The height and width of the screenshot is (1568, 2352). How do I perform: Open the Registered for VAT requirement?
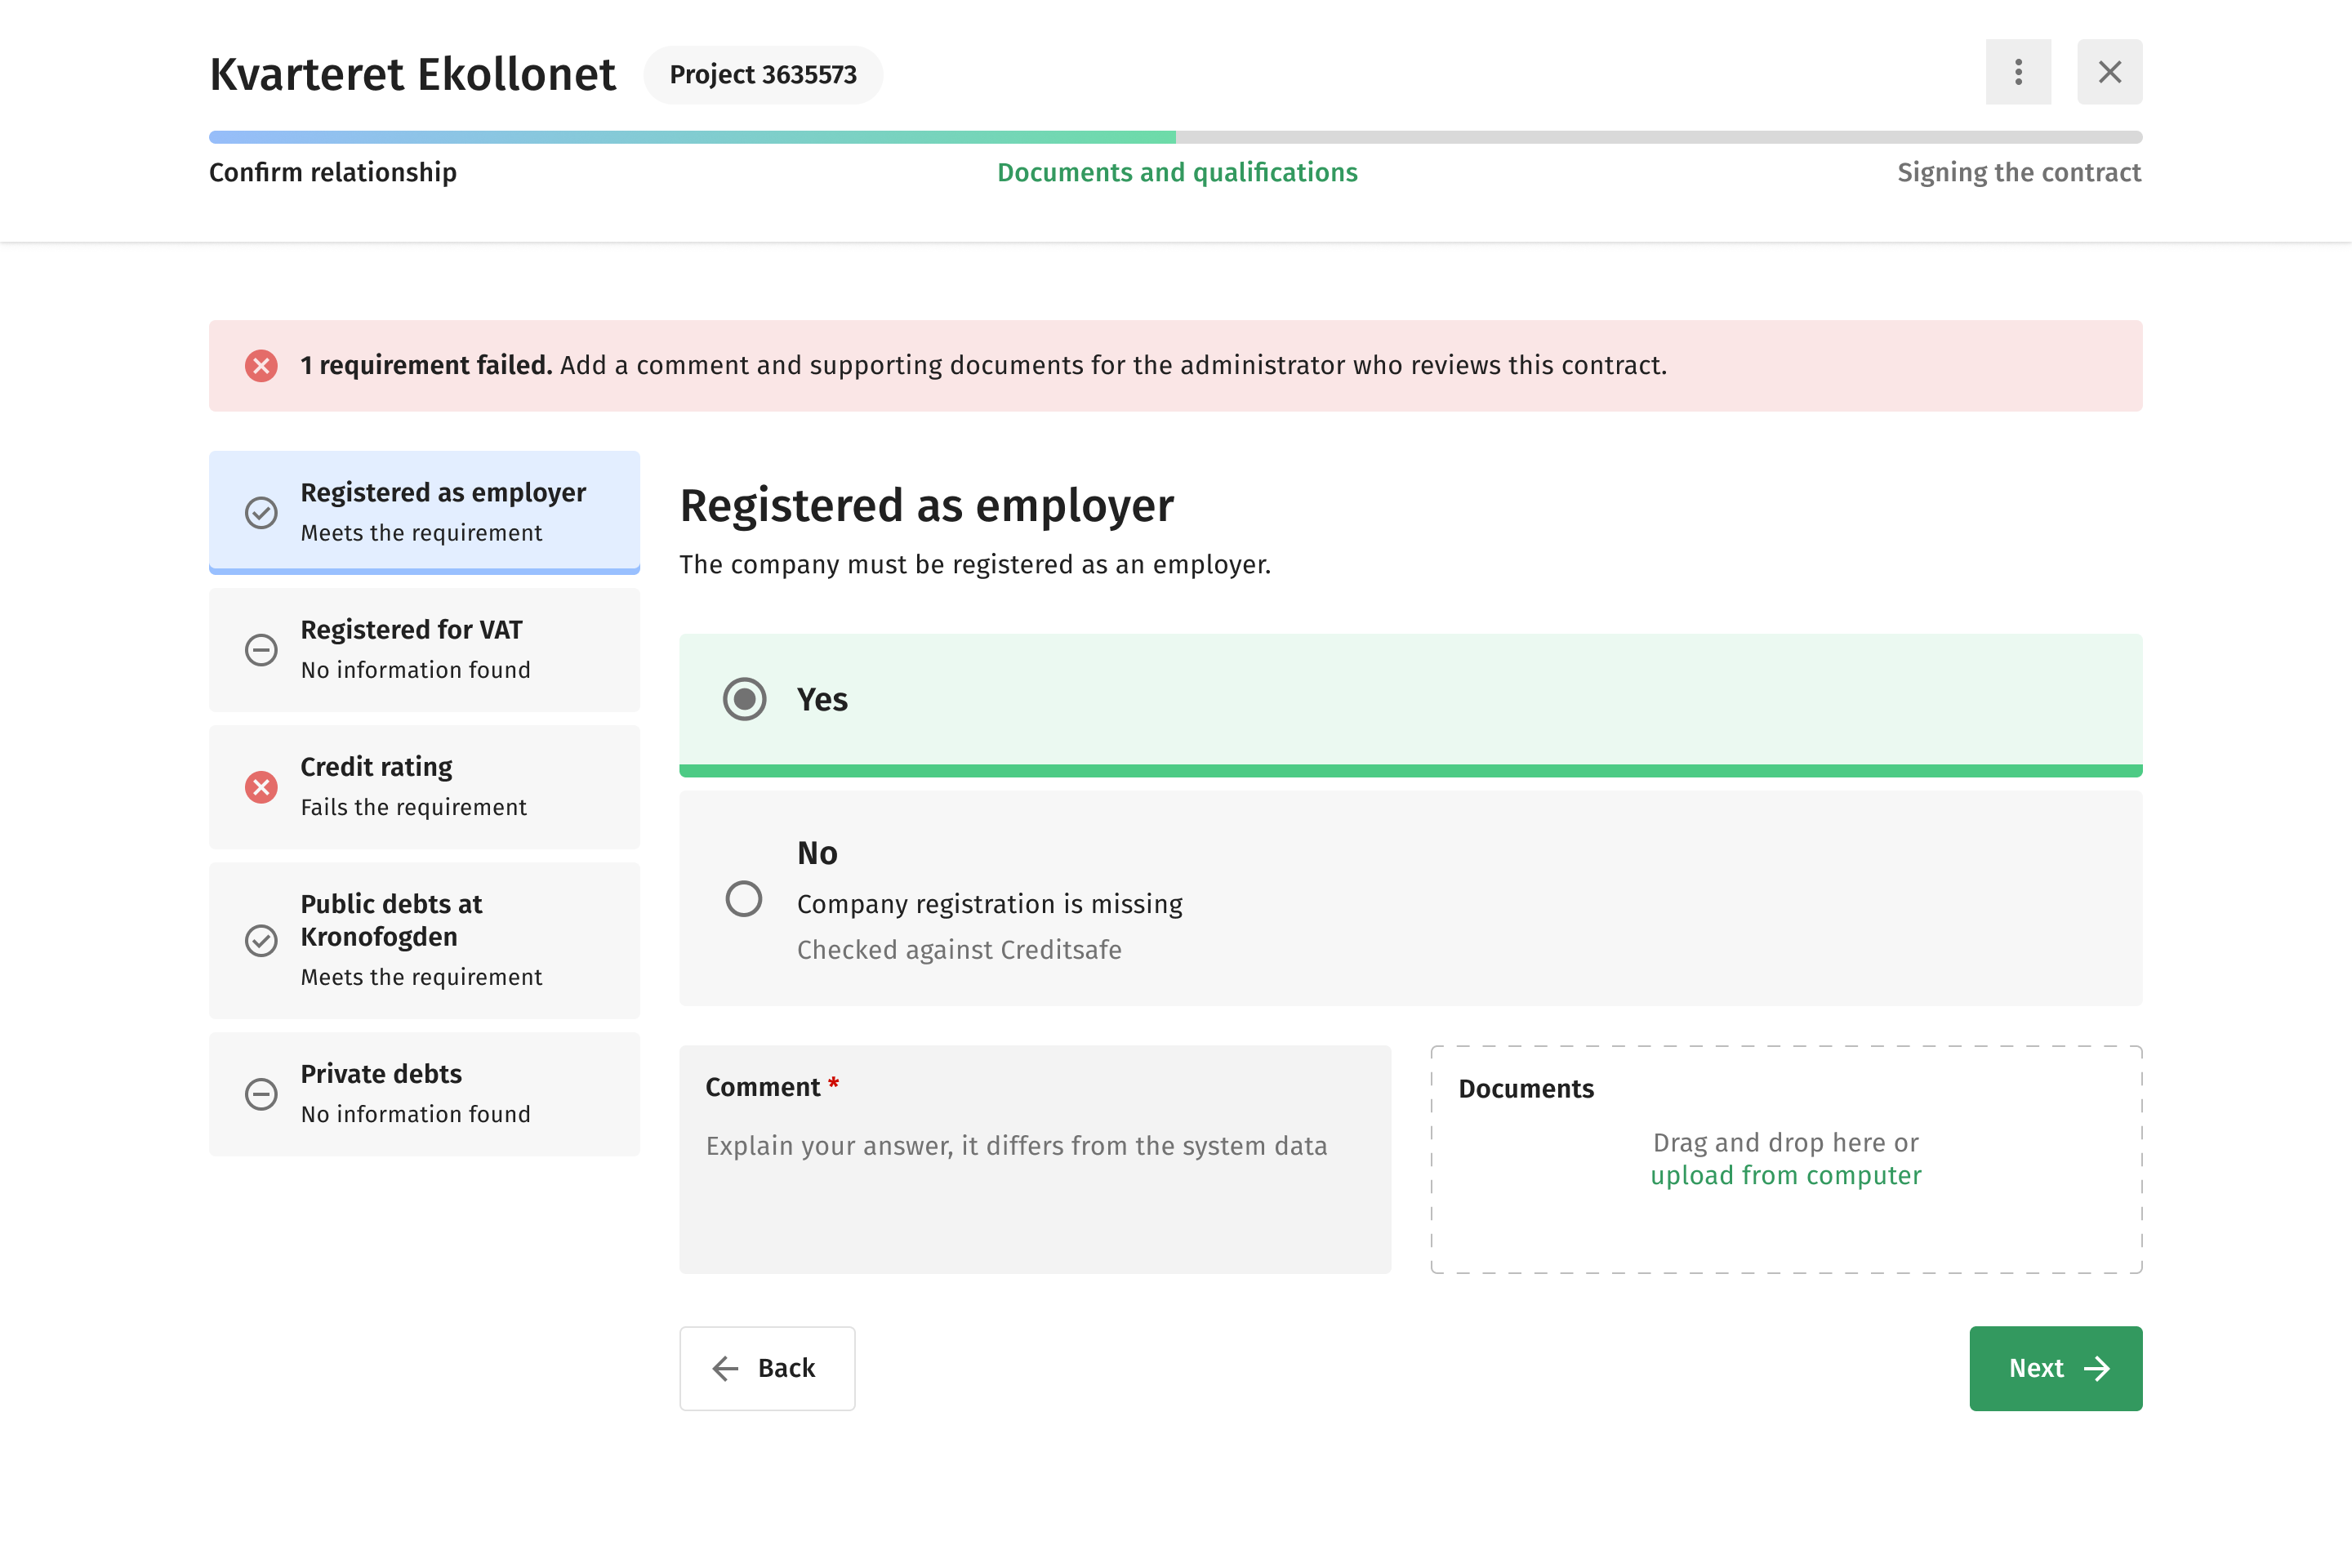coord(424,650)
